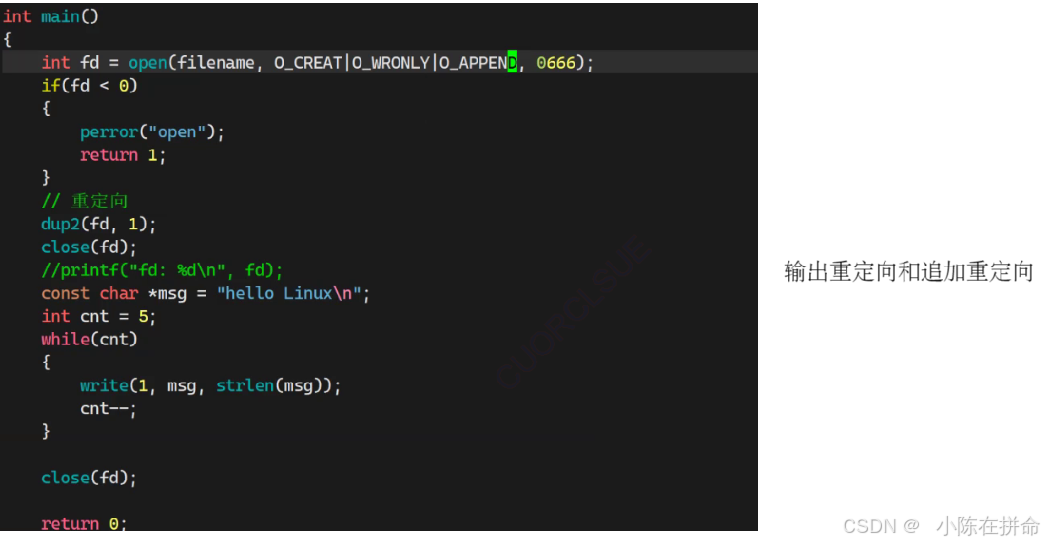Image resolution: width=1060 pixels, height=543 pixels.
Task: Click the "filename" argument in the open call
Action: tap(216, 63)
